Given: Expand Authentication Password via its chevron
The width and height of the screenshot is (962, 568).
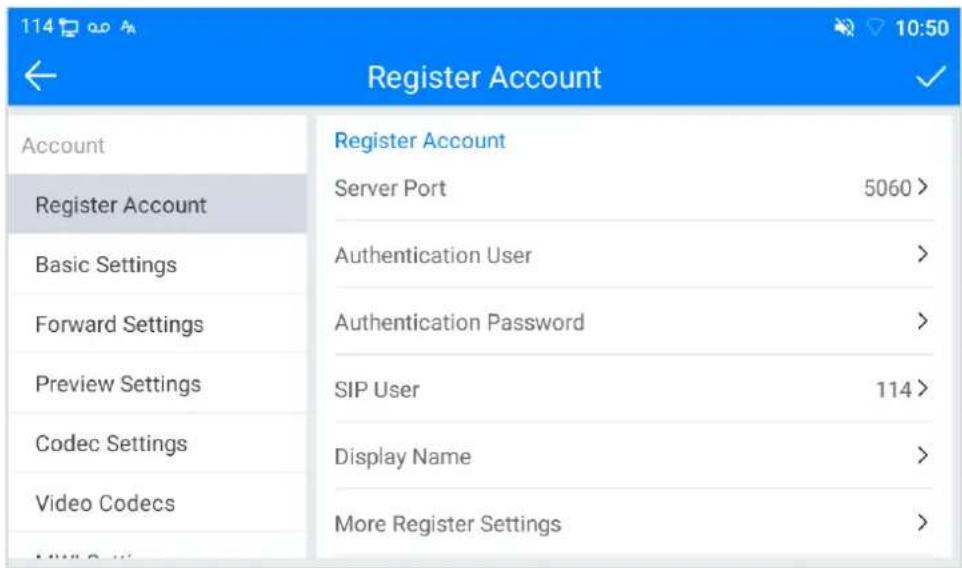Looking at the screenshot, I should pyautogui.click(x=922, y=320).
